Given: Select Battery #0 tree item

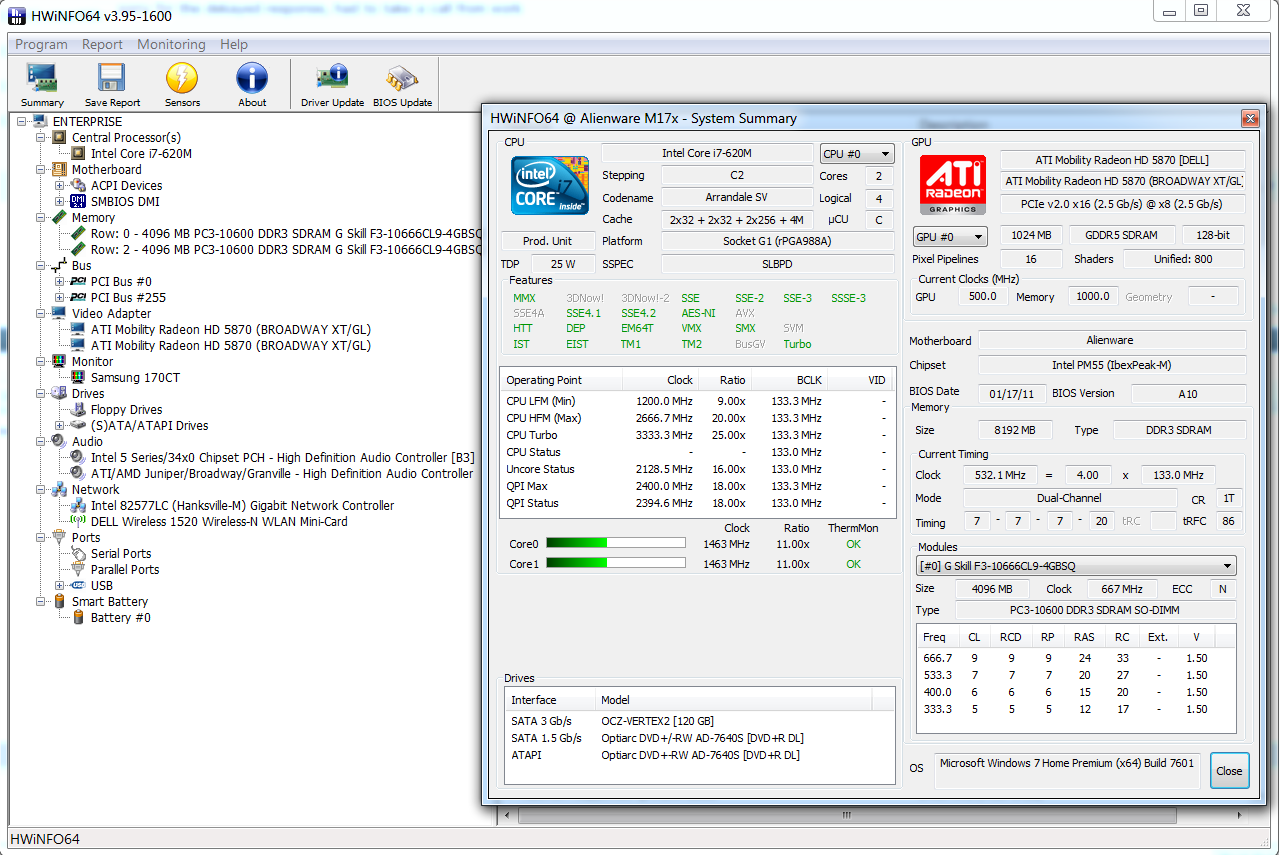Looking at the screenshot, I should point(120,617).
